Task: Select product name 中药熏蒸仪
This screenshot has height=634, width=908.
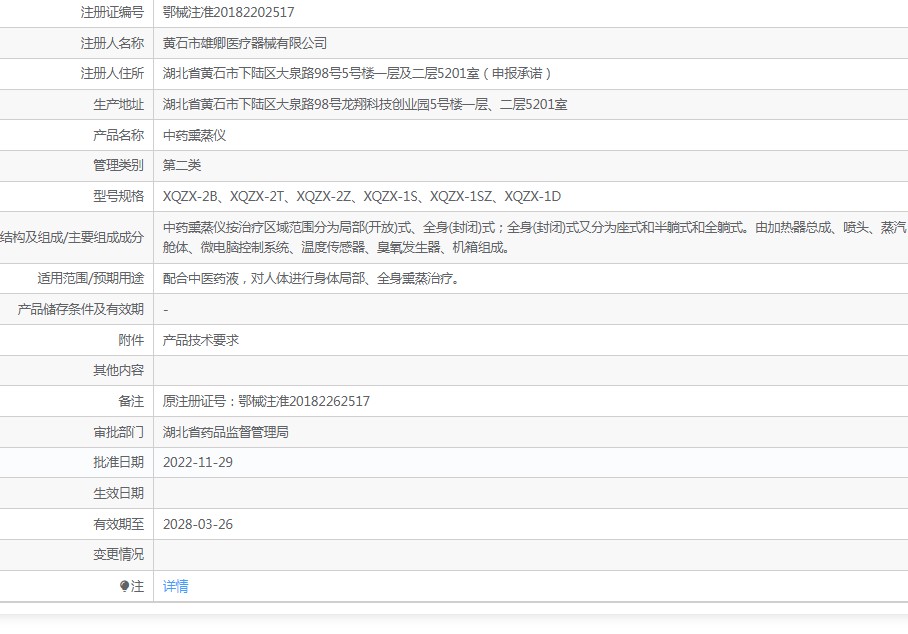Action: point(194,135)
